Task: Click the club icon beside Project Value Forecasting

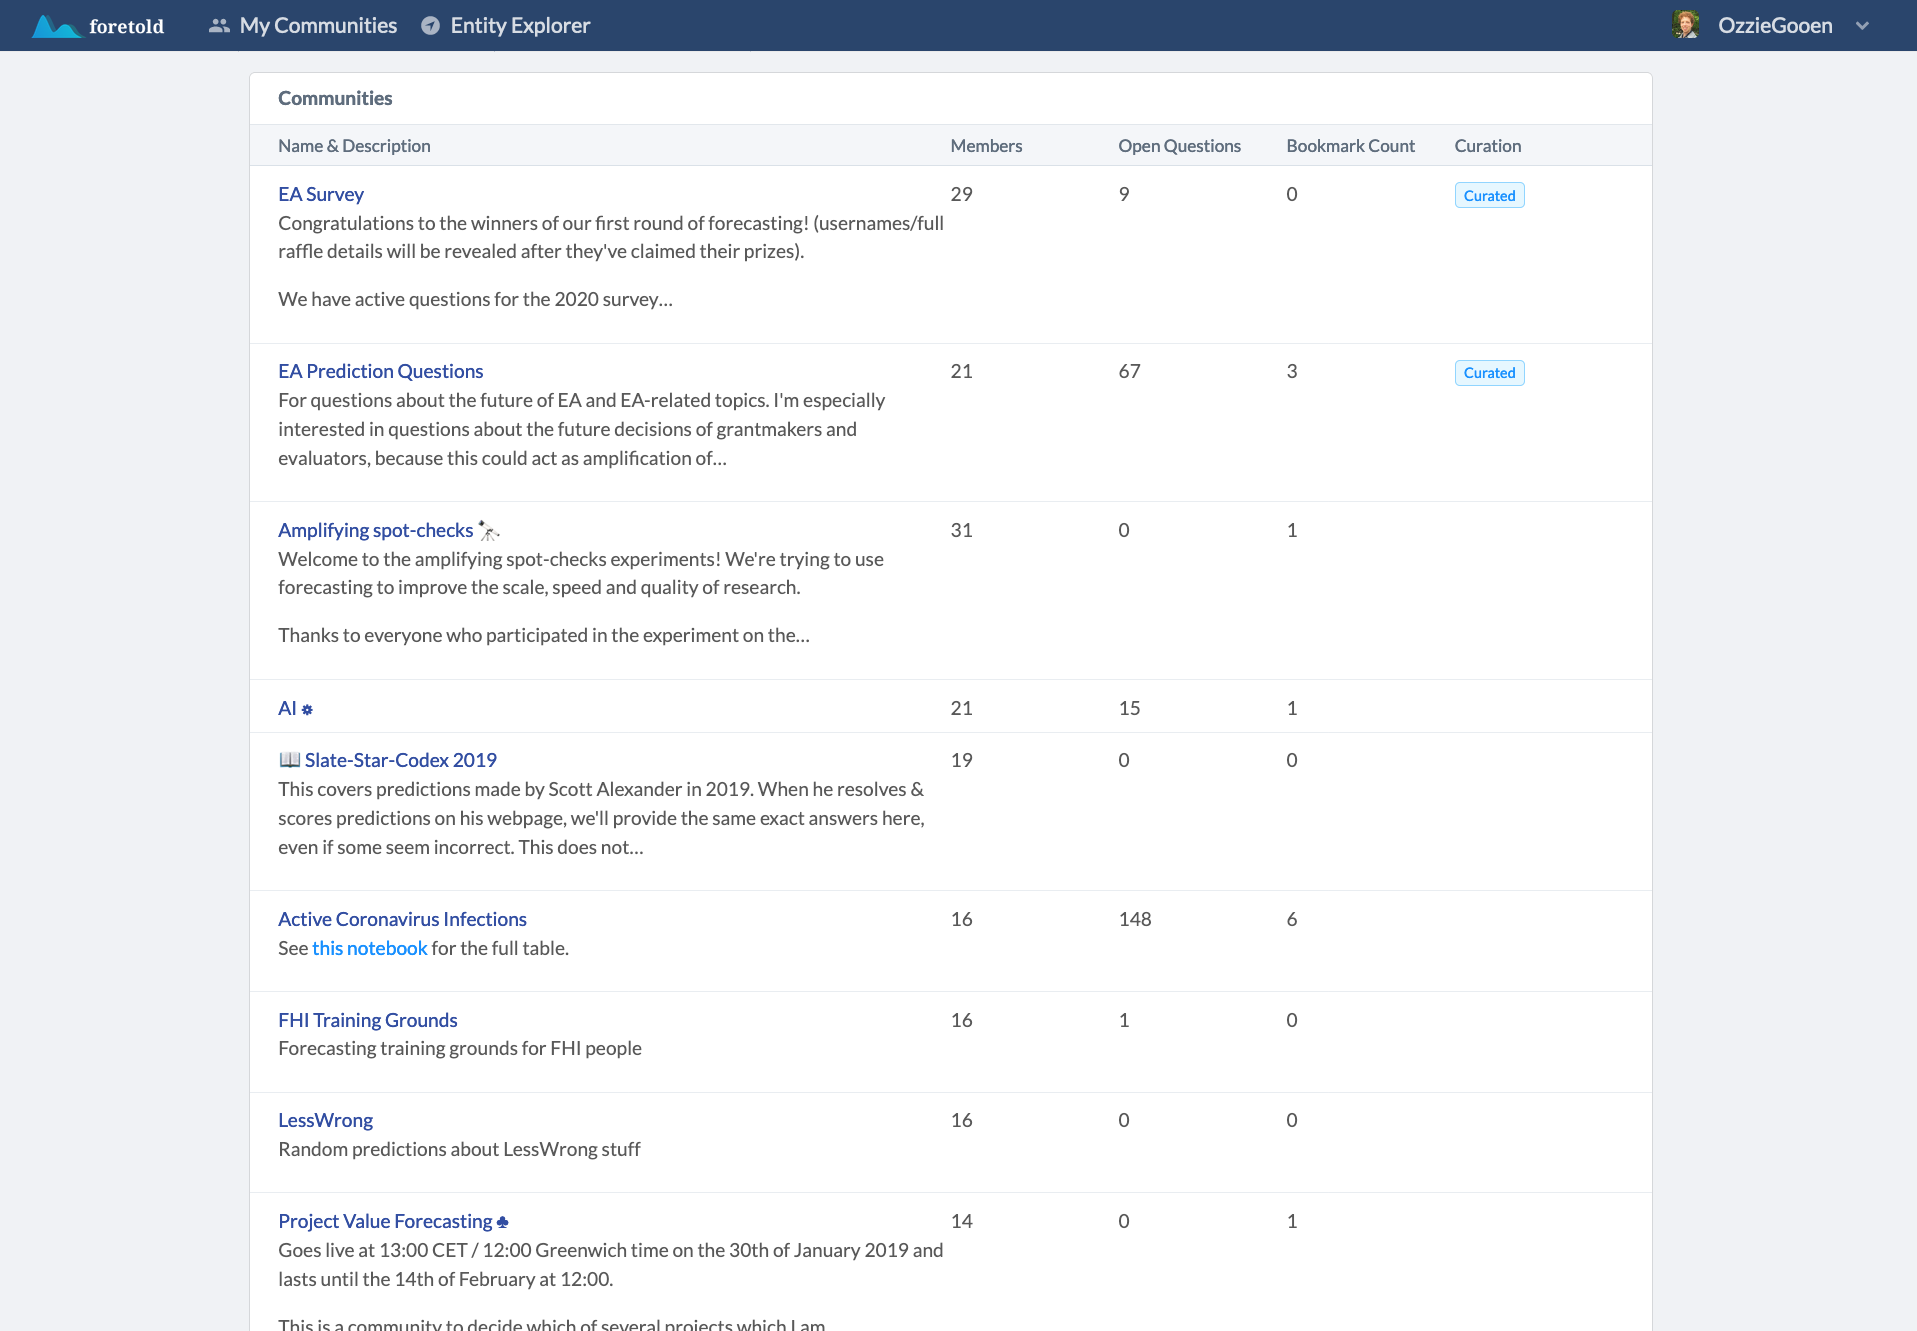Action: tap(503, 1222)
